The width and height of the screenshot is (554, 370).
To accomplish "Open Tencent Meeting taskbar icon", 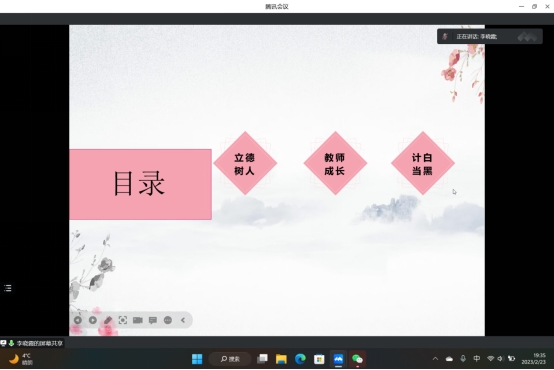I will click(x=338, y=359).
